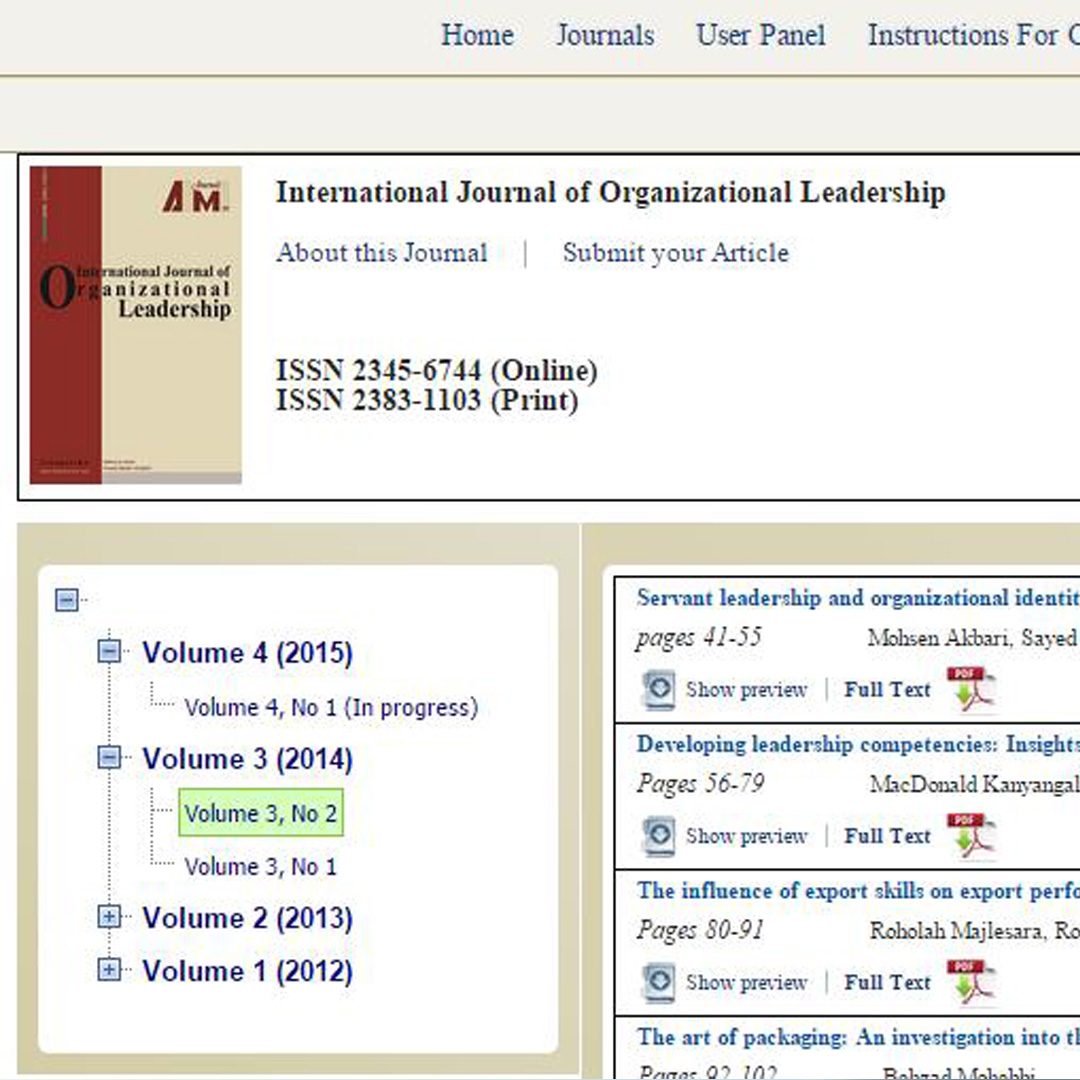
Task: Select Volume 4 (2015) in the tree
Action: (x=247, y=652)
